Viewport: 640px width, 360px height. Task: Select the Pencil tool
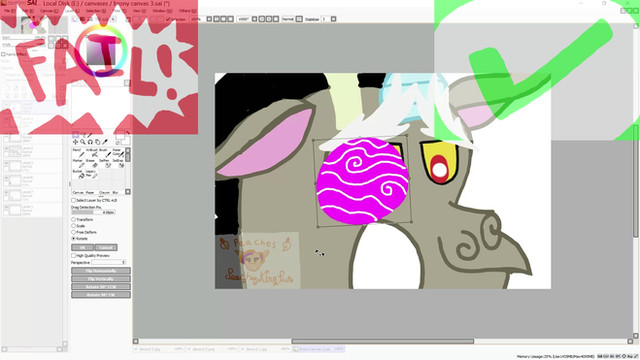coord(77,153)
